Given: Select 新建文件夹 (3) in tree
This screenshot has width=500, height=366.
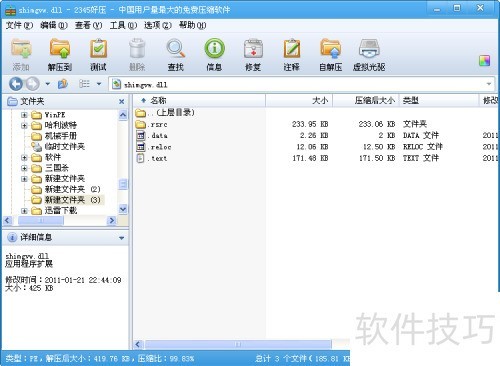Looking at the screenshot, I should [x=72, y=200].
